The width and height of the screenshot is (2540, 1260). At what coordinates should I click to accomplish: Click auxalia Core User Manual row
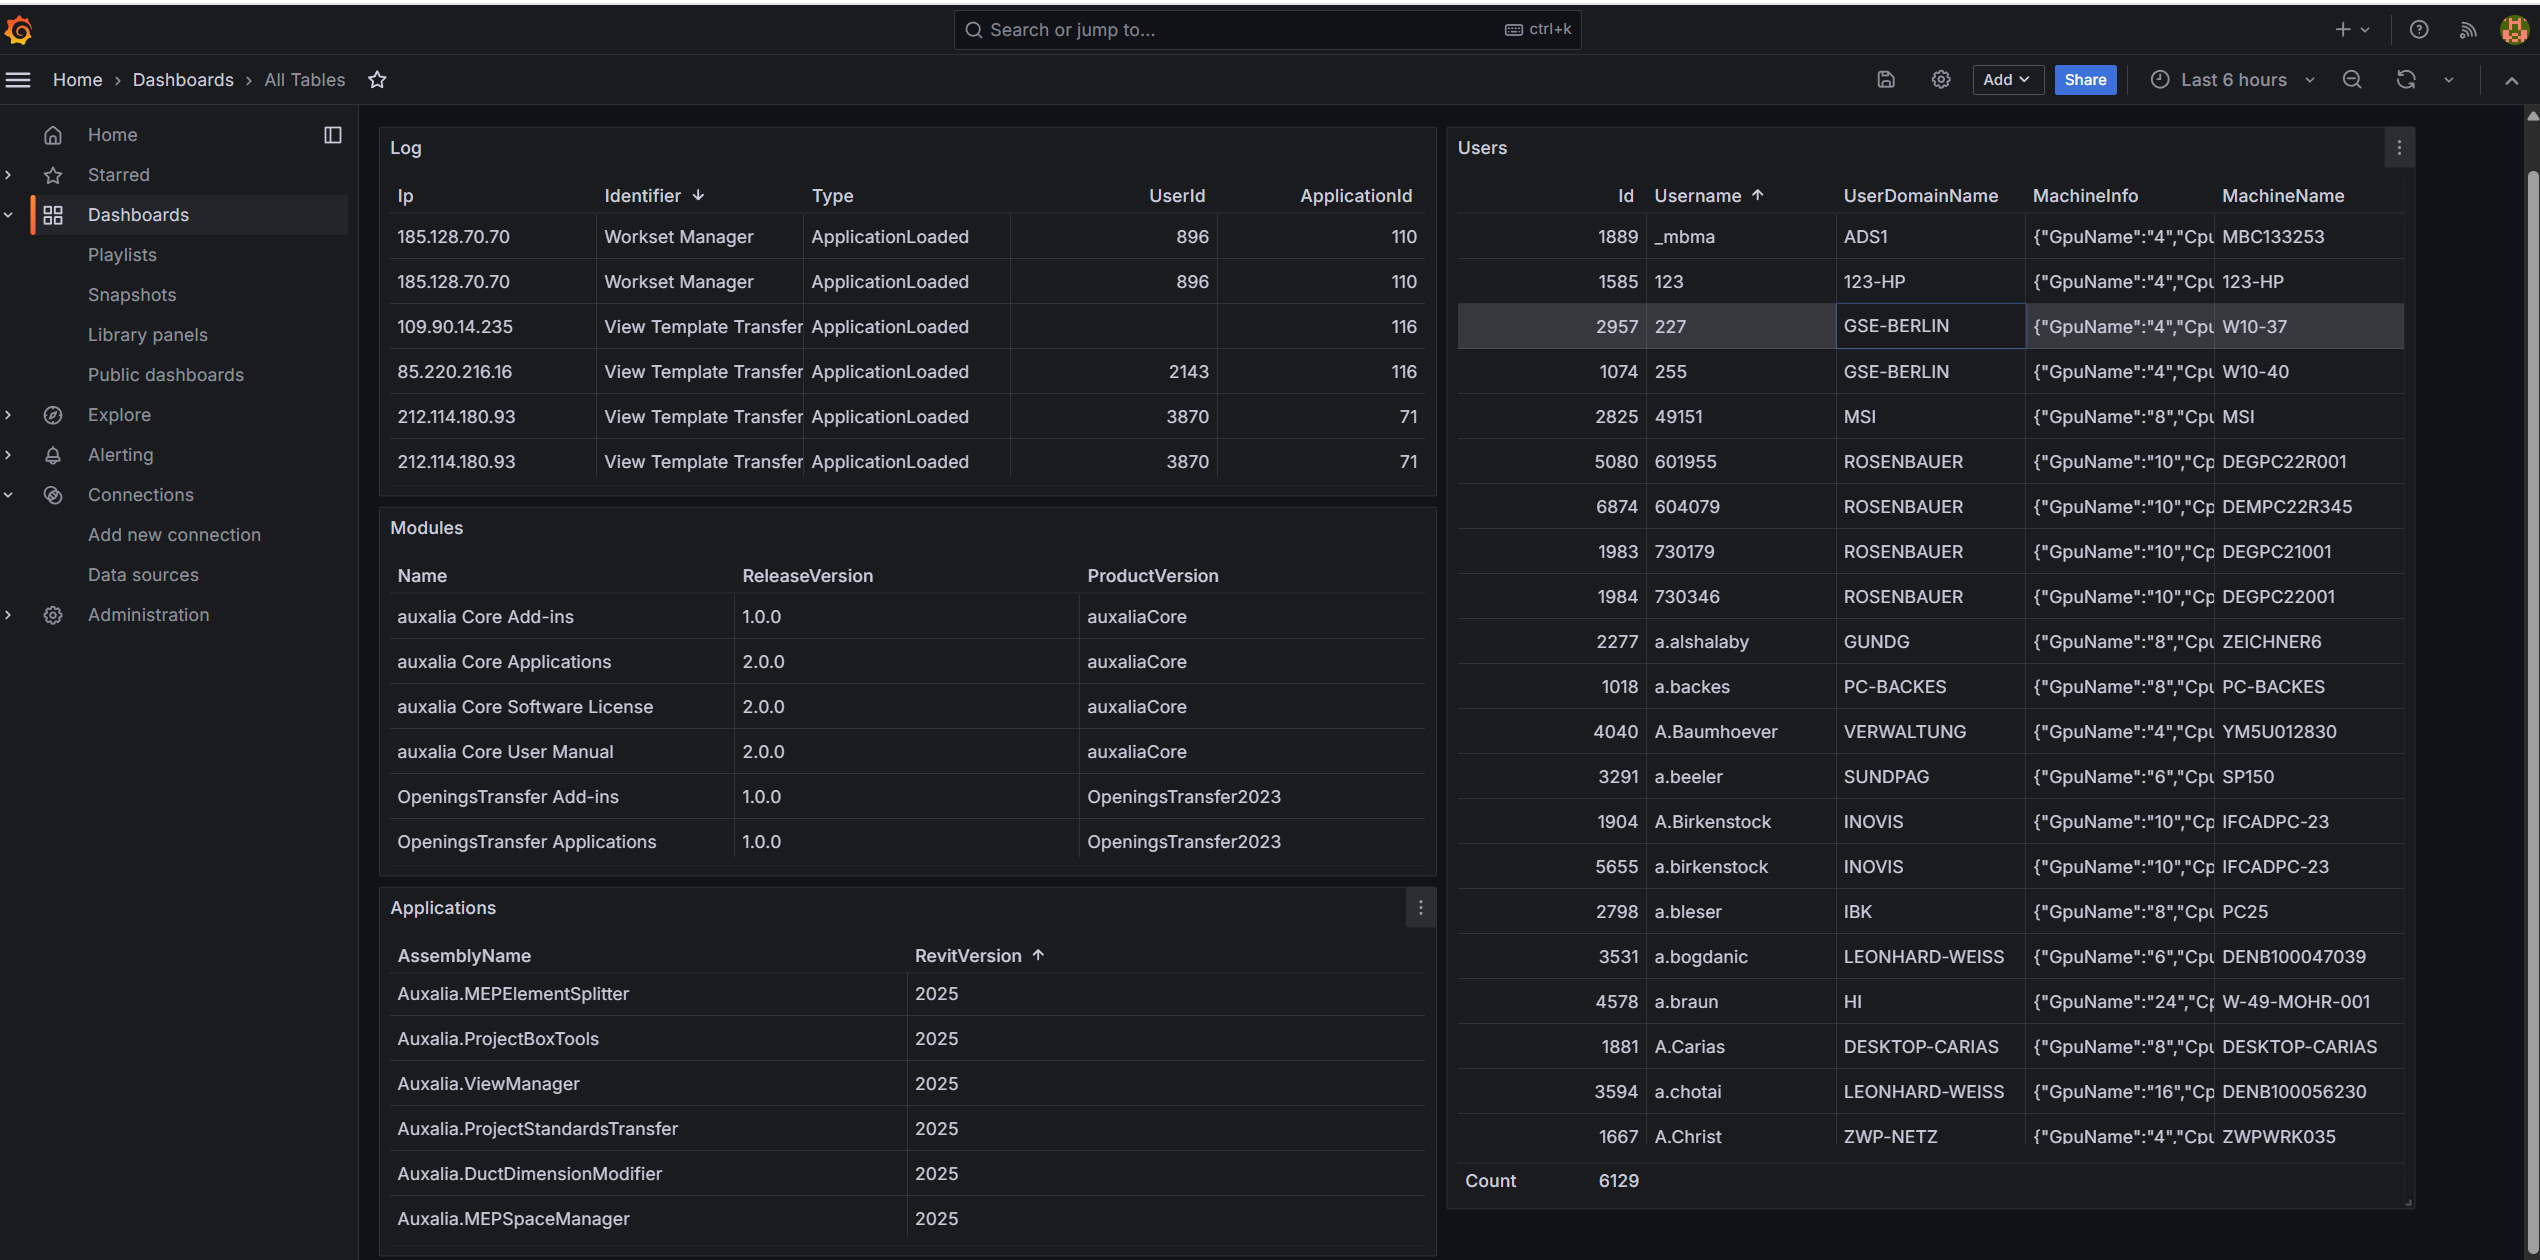pos(908,752)
